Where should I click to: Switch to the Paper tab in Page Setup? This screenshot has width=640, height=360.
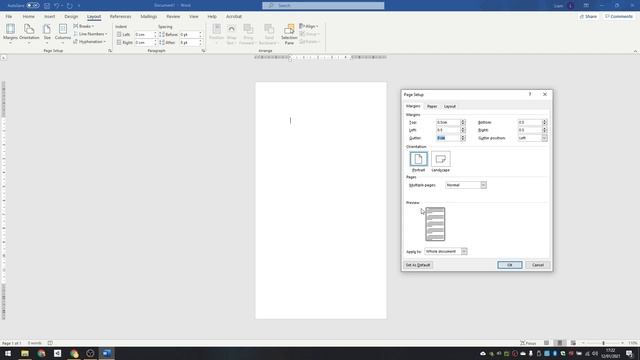(432, 106)
